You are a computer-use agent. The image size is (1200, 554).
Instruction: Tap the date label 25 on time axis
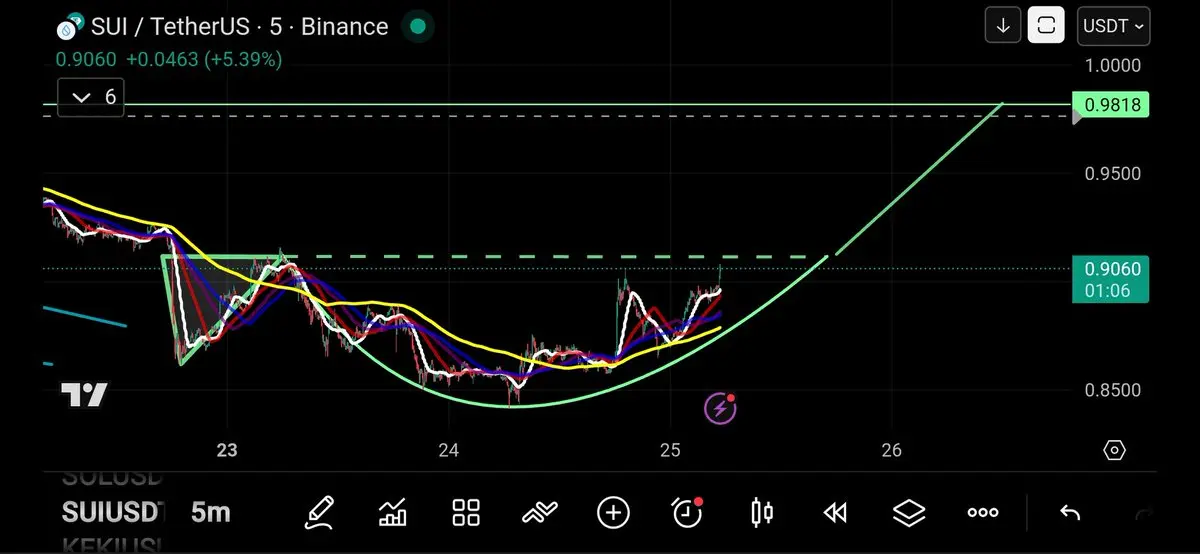670,450
